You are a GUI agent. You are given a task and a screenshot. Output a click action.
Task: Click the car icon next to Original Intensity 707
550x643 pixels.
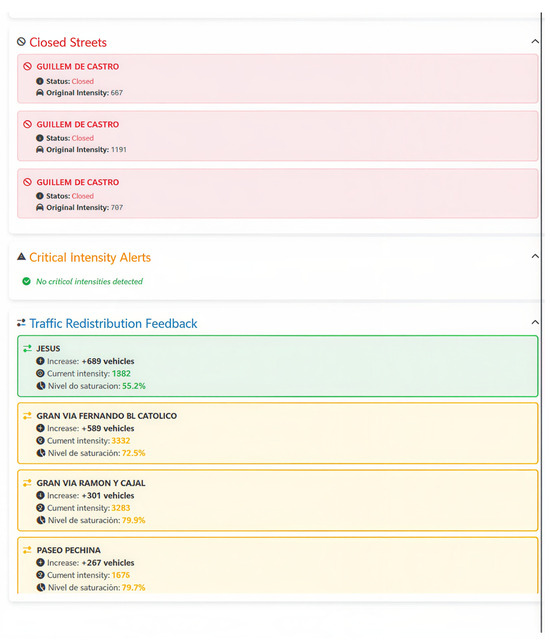click(40, 207)
